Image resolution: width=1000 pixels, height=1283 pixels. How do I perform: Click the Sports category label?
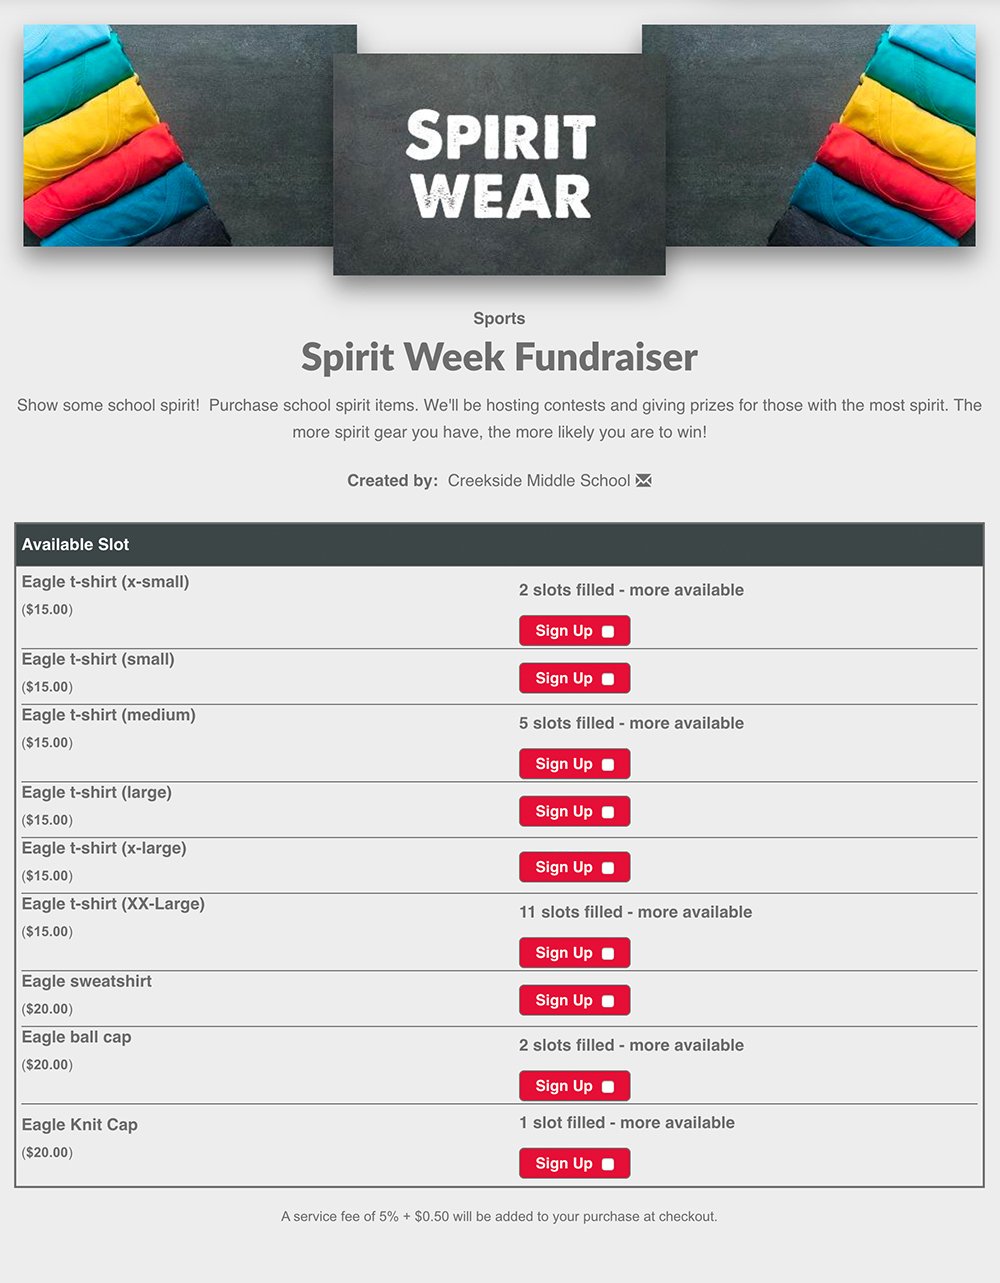[499, 319]
